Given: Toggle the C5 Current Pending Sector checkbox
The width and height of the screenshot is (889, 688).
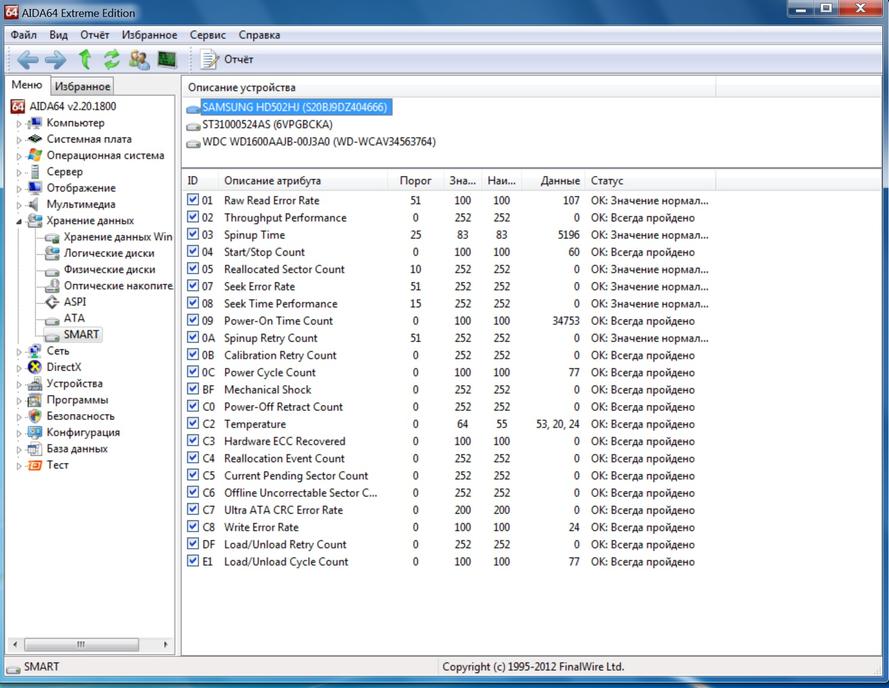Looking at the screenshot, I should pos(193,475).
